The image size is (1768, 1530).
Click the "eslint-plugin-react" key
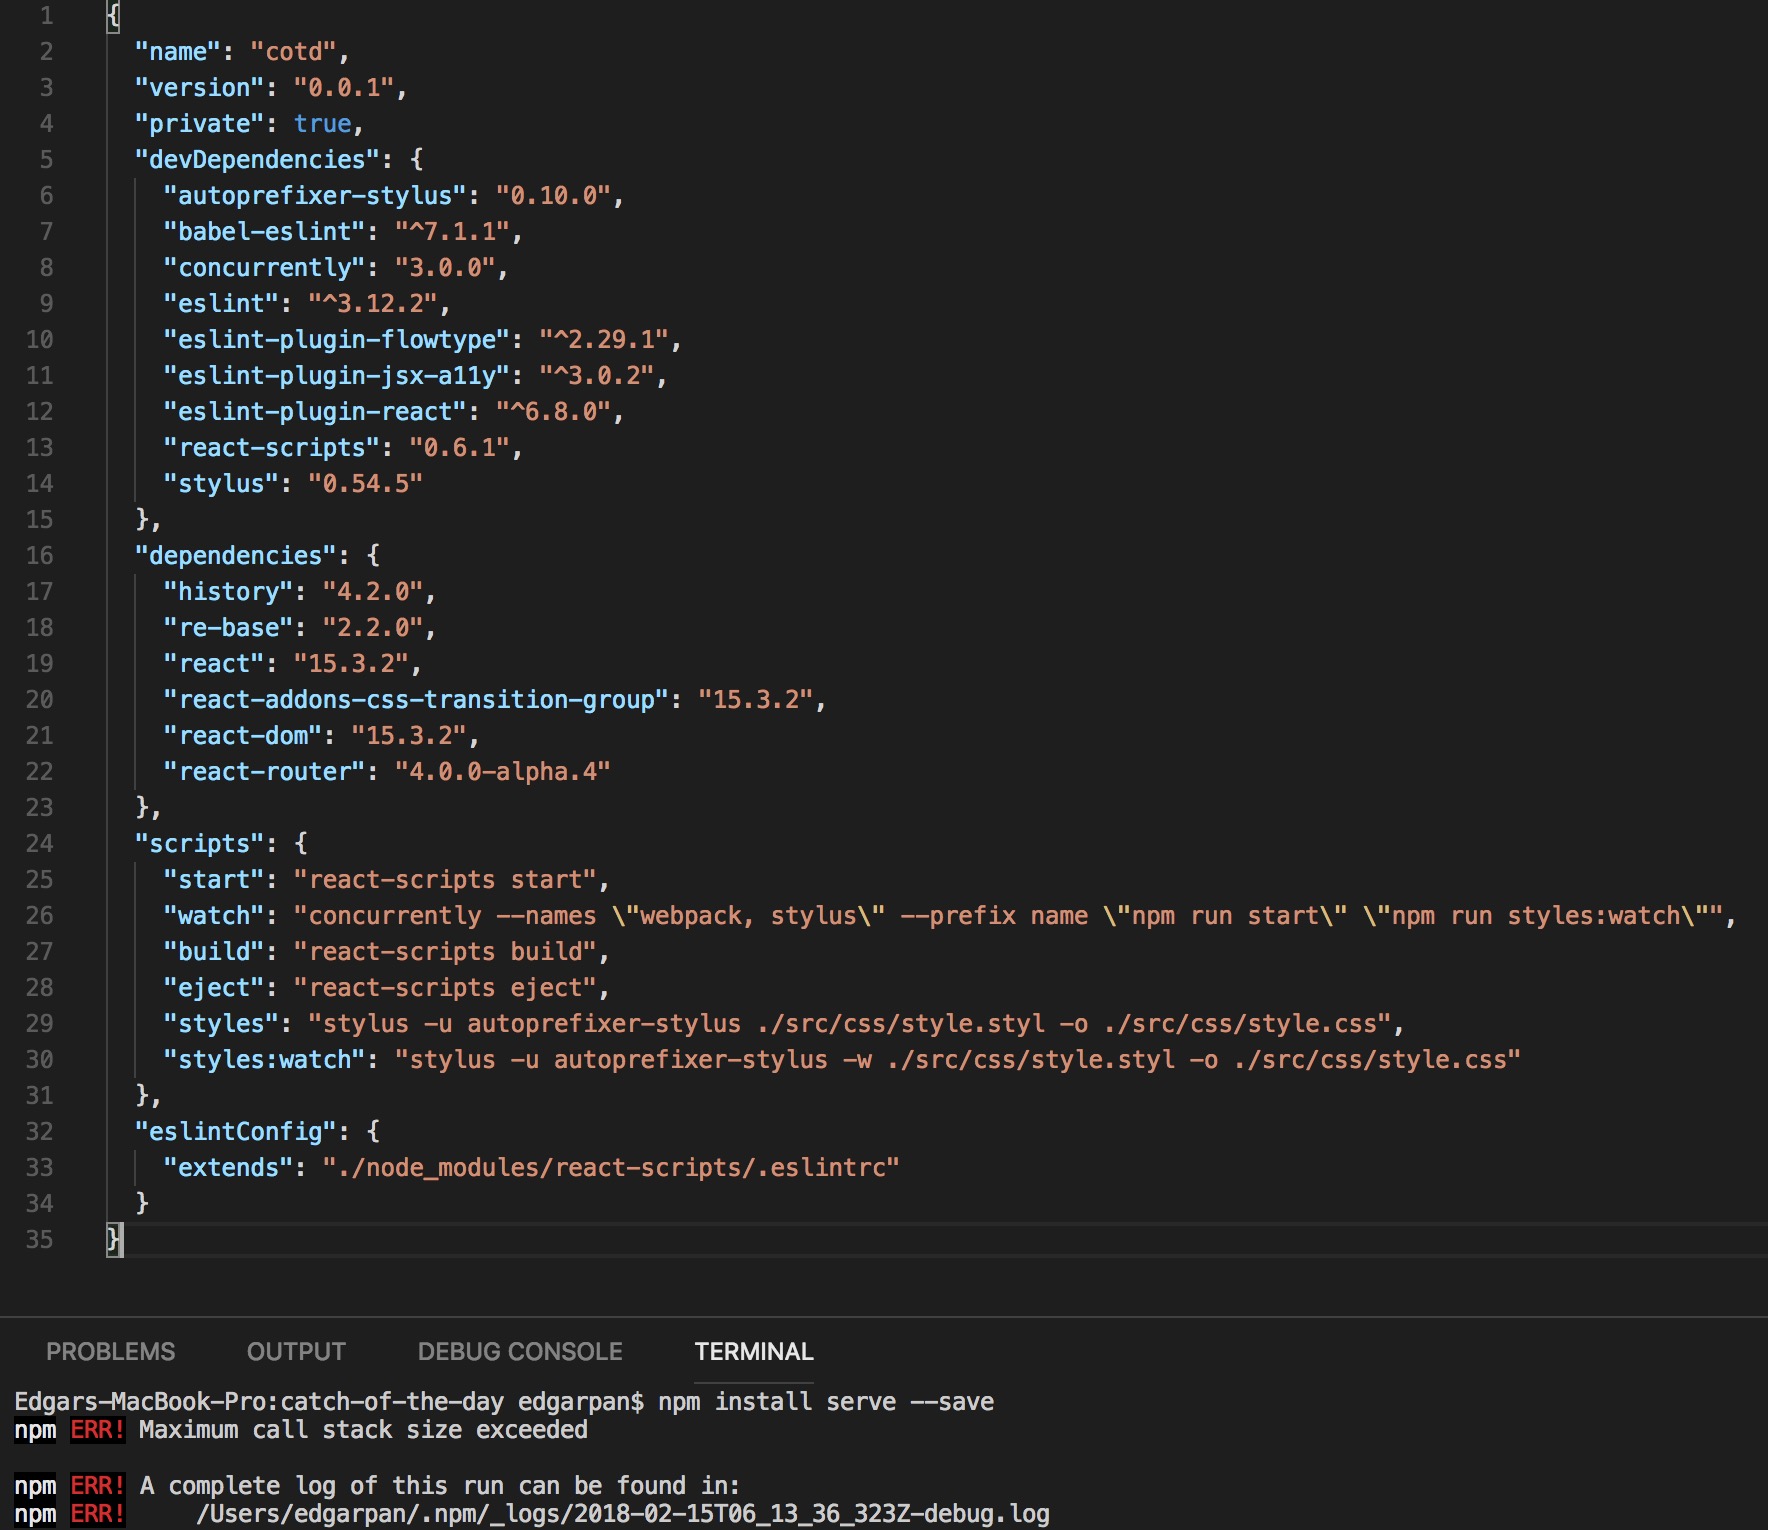(315, 411)
